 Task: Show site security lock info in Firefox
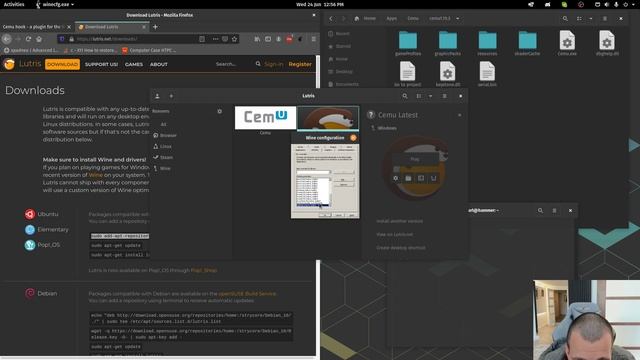[71, 39]
